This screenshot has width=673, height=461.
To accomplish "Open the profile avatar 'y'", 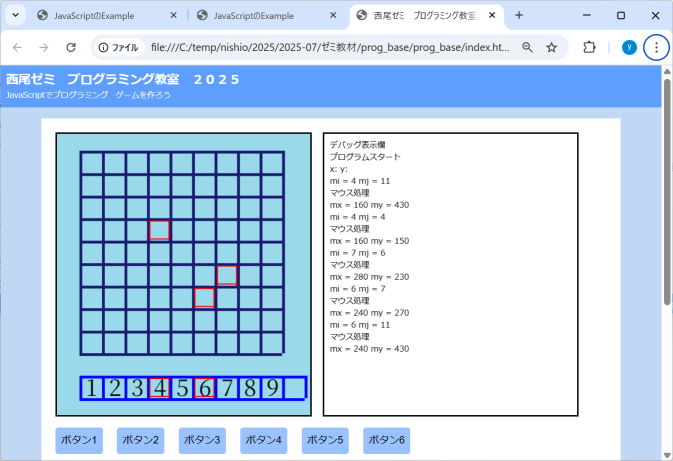I will pyautogui.click(x=629, y=47).
